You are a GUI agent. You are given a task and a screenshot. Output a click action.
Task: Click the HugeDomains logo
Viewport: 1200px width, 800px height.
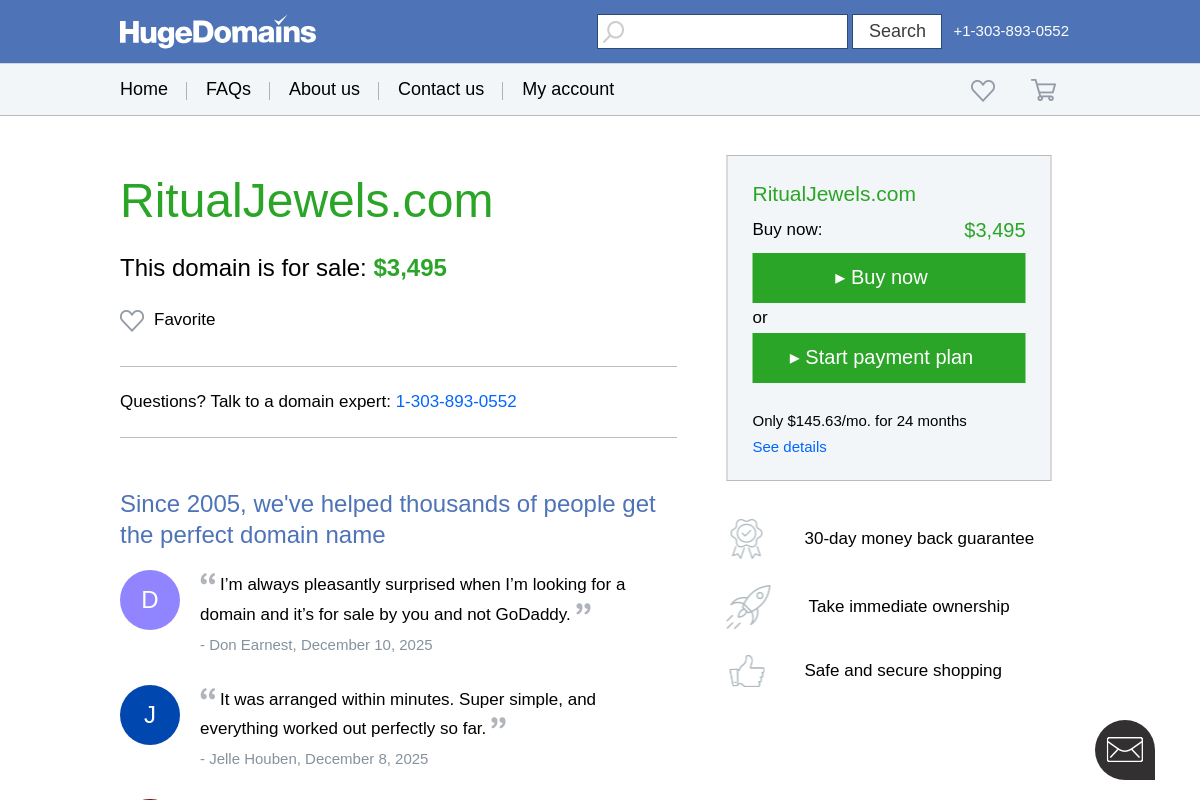tap(217, 31)
